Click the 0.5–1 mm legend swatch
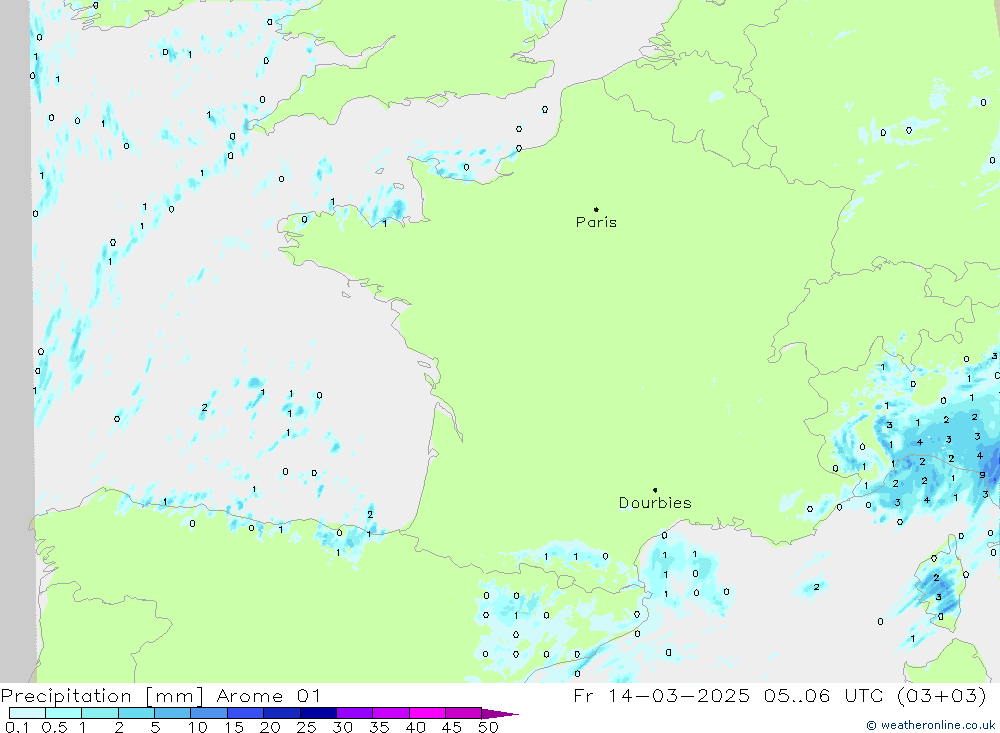Screen dimensions: 1000x733 click(64, 713)
